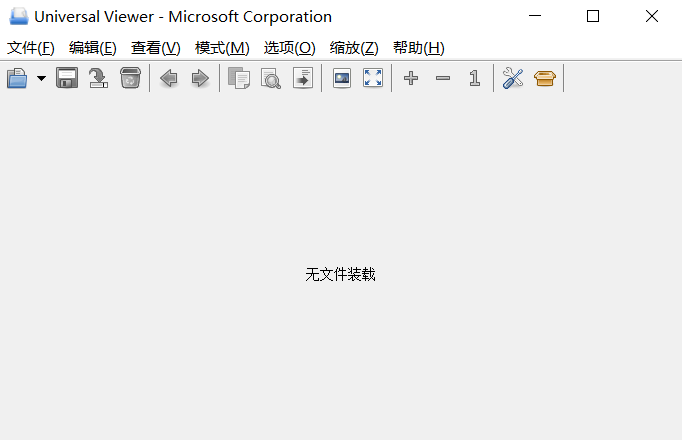Open the 选项(O) menu
682x440 pixels.
click(290, 48)
